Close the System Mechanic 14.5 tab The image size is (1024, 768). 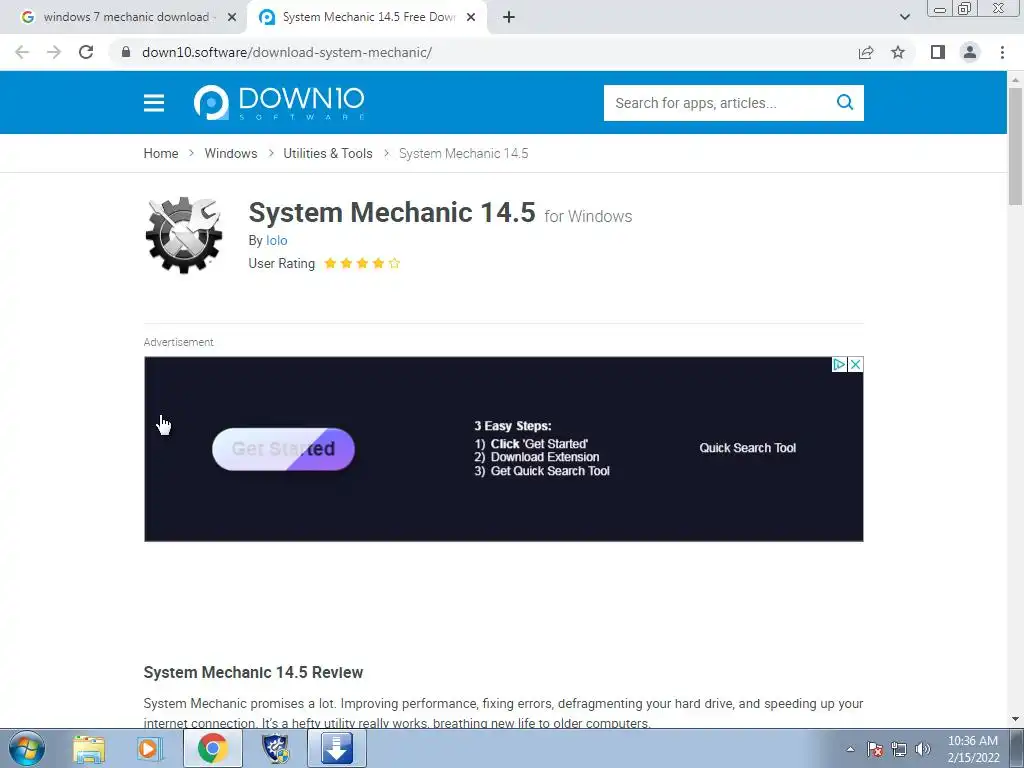(x=471, y=17)
